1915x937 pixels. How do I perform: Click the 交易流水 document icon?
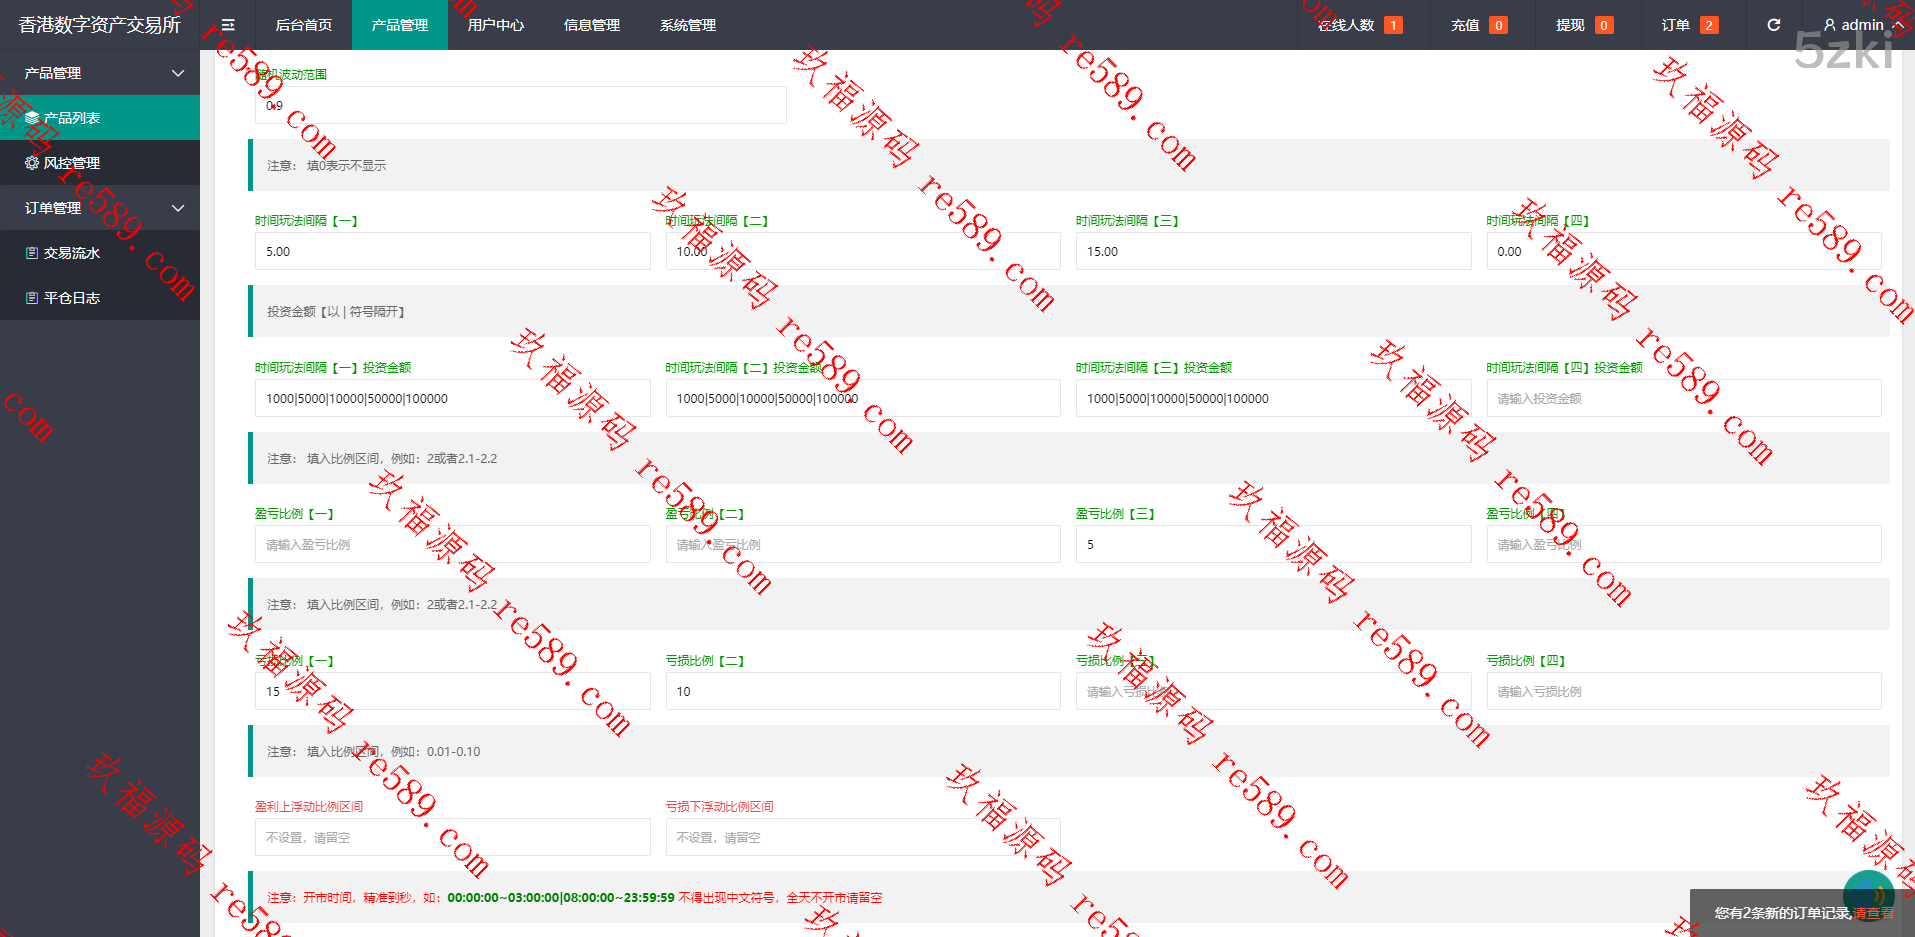(32, 253)
